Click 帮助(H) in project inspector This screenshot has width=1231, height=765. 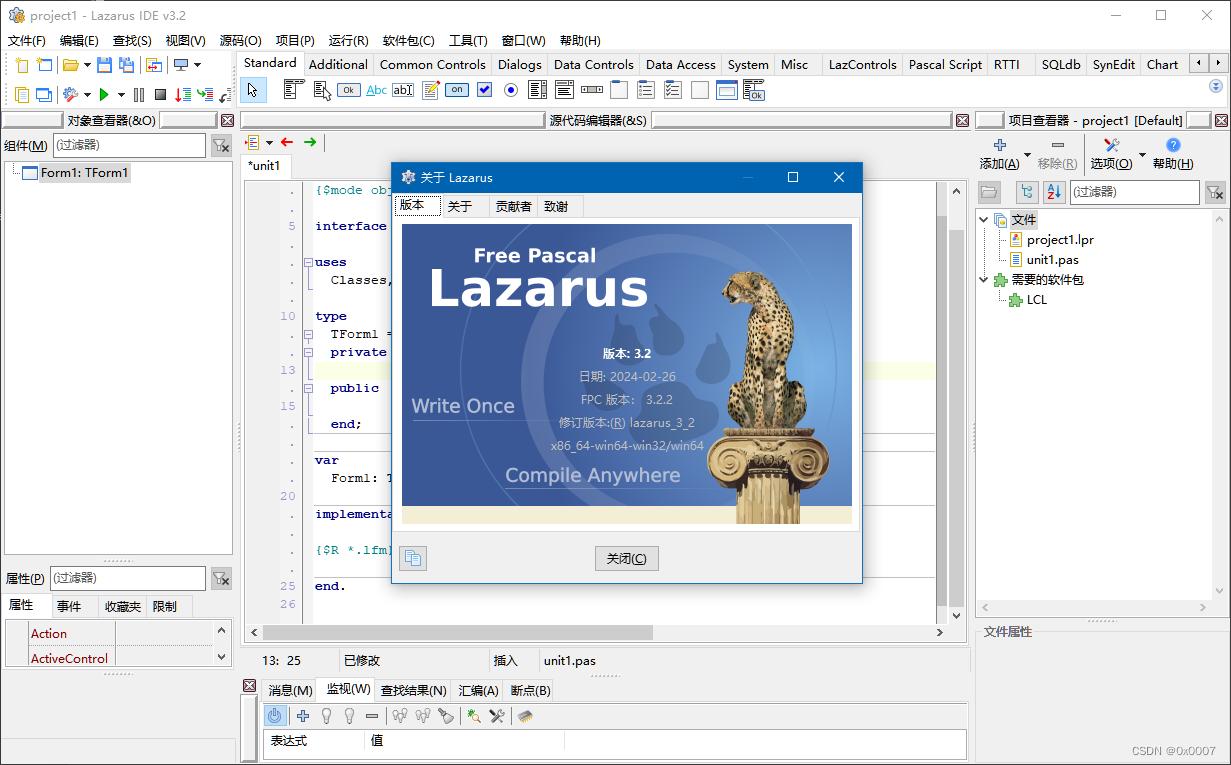pyautogui.click(x=1173, y=154)
